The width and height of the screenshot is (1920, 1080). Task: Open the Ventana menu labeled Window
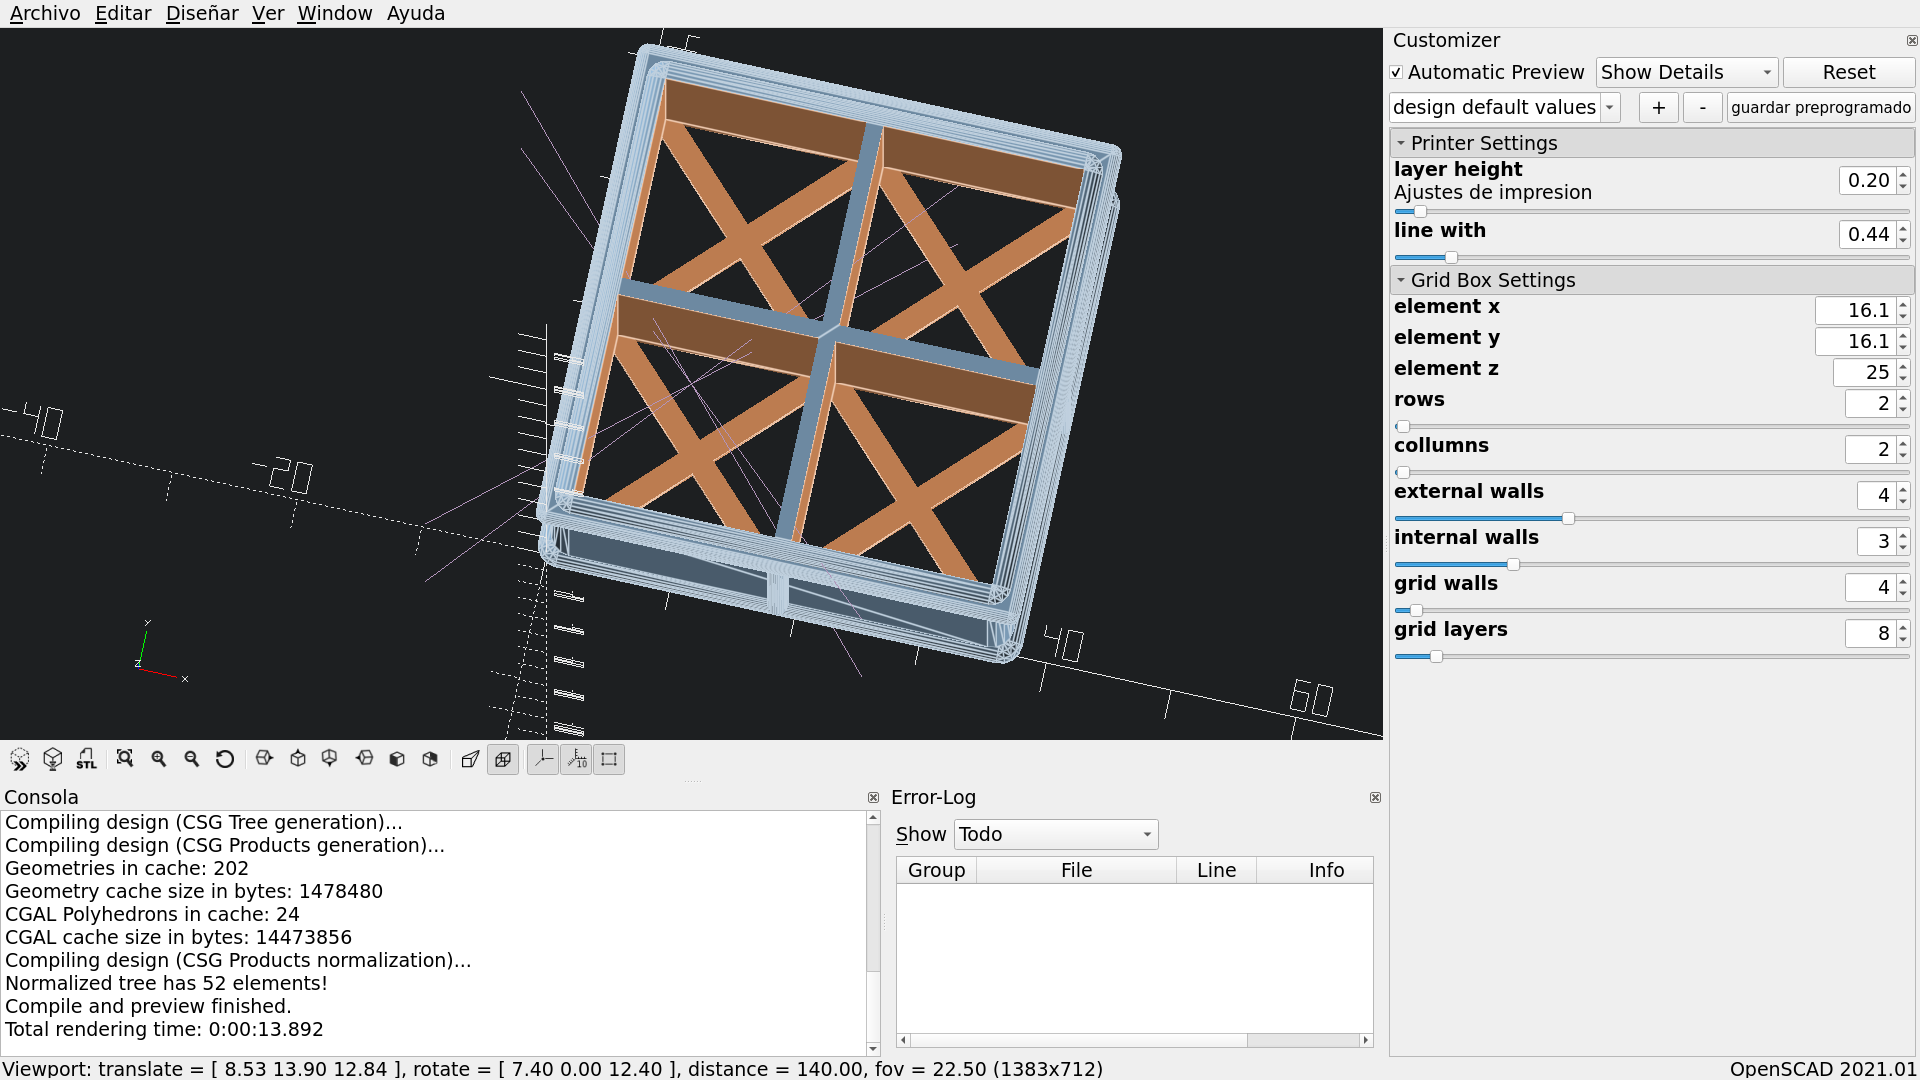tap(335, 13)
